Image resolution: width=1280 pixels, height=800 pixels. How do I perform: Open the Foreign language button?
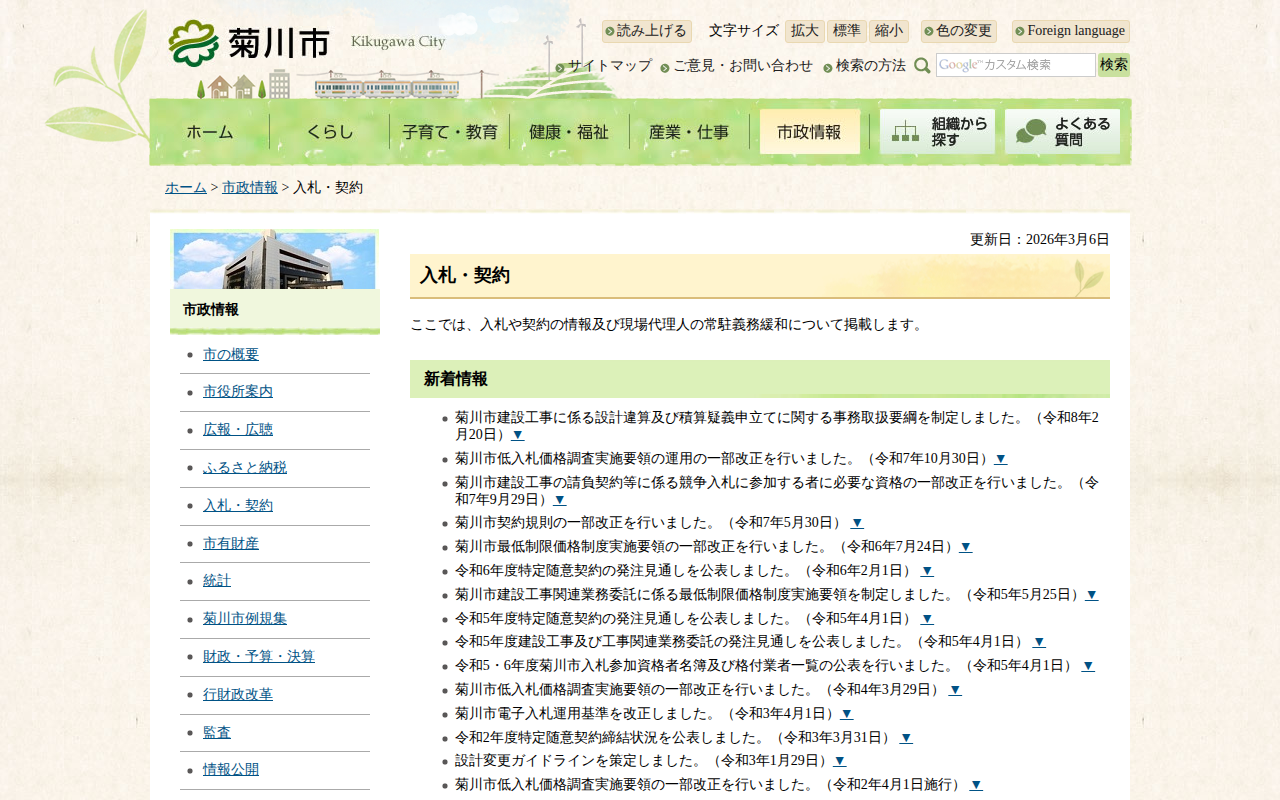tap(1071, 31)
